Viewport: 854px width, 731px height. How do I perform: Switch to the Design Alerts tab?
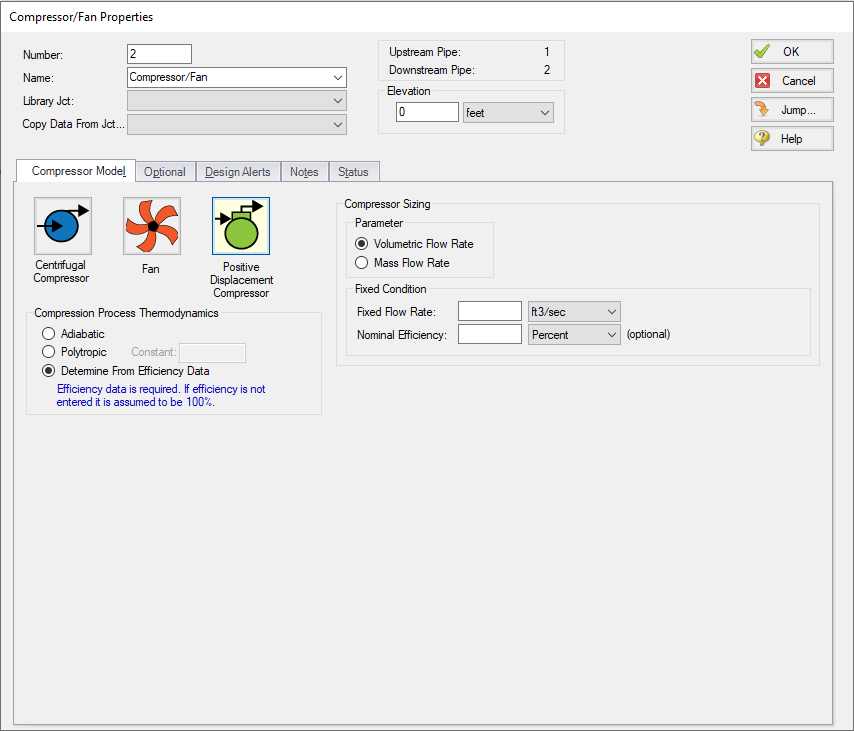coord(238,172)
